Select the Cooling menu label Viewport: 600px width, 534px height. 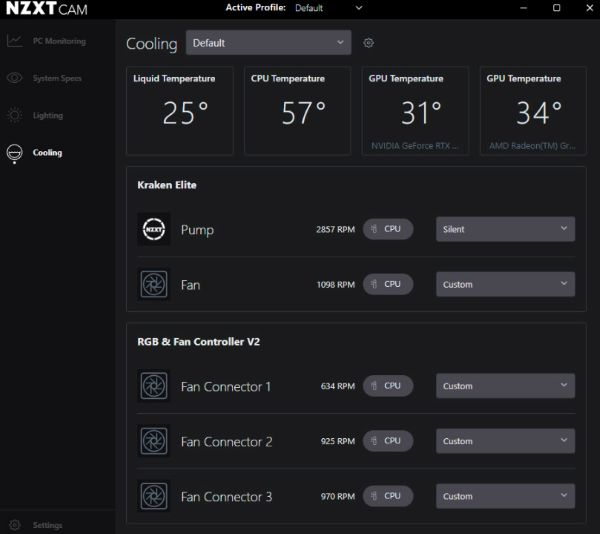click(x=47, y=153)
